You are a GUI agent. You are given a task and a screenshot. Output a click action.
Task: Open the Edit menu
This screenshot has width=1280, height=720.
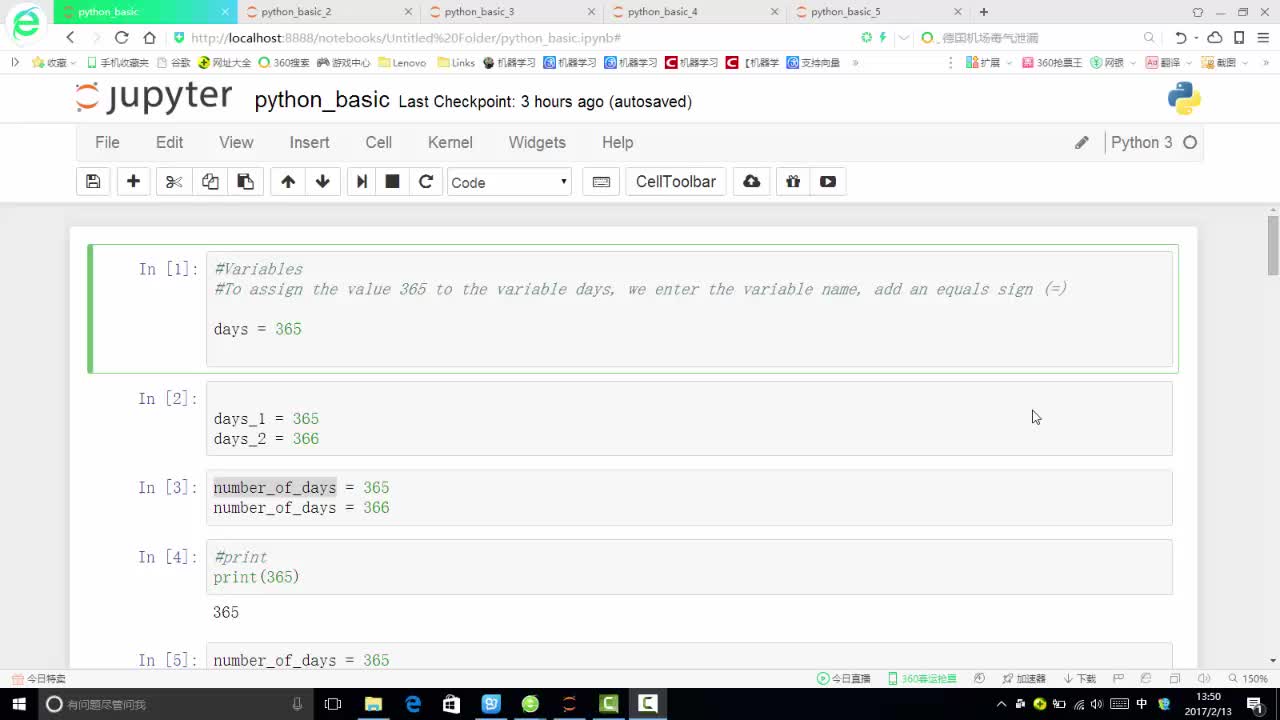point(169,142)
